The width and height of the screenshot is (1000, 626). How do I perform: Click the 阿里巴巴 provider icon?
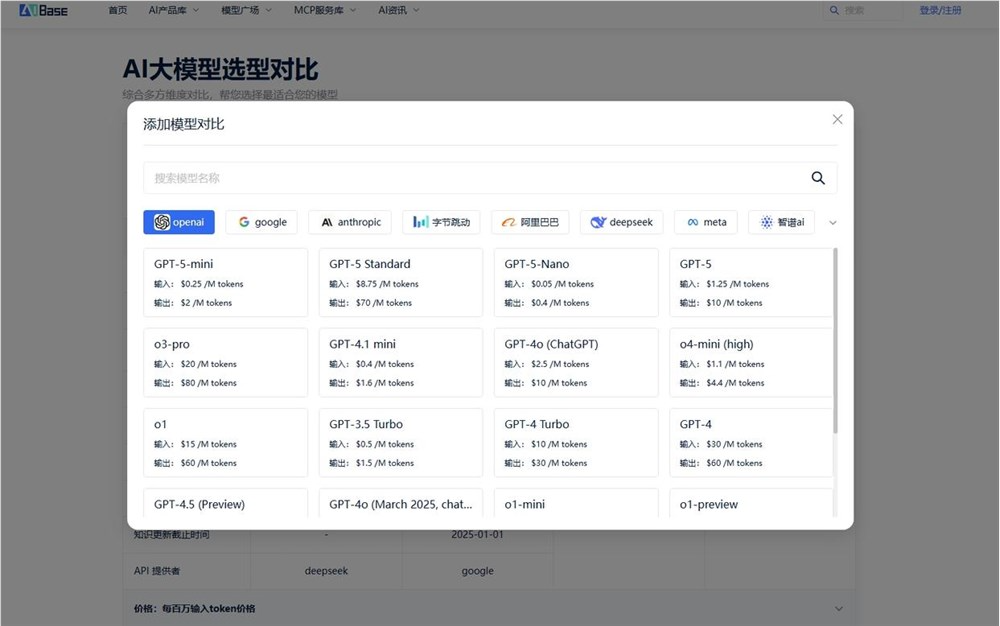508,222
